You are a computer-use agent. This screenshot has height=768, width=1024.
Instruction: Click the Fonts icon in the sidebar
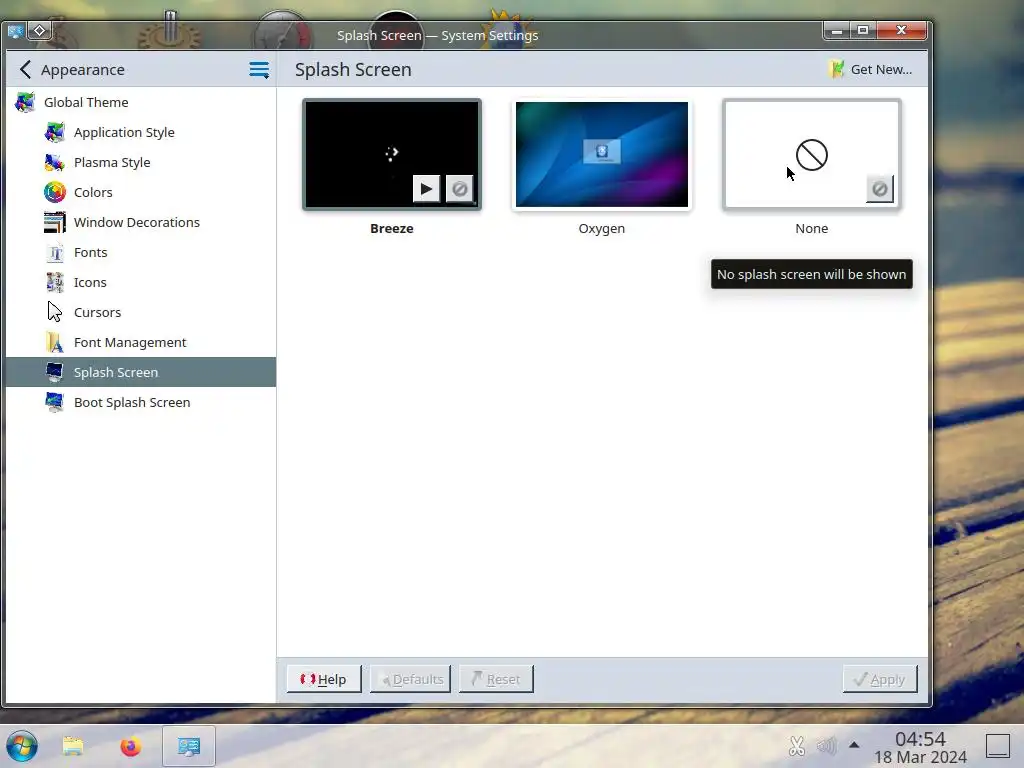point(55,253)
